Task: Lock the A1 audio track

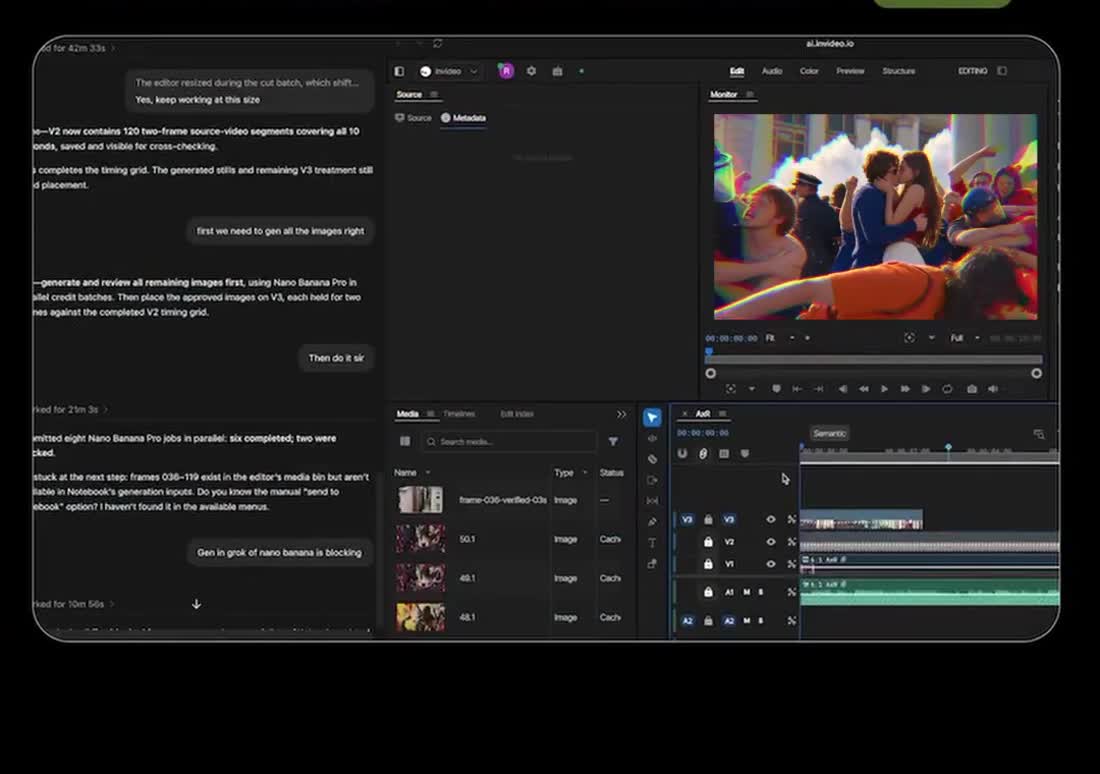Action: pos(708,592)
